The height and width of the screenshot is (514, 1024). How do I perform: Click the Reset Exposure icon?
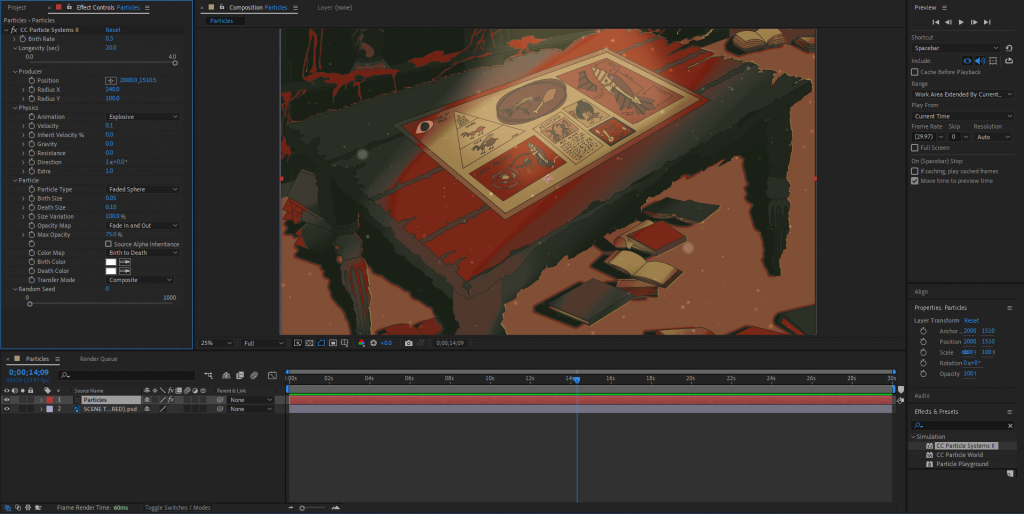(374, 343)
